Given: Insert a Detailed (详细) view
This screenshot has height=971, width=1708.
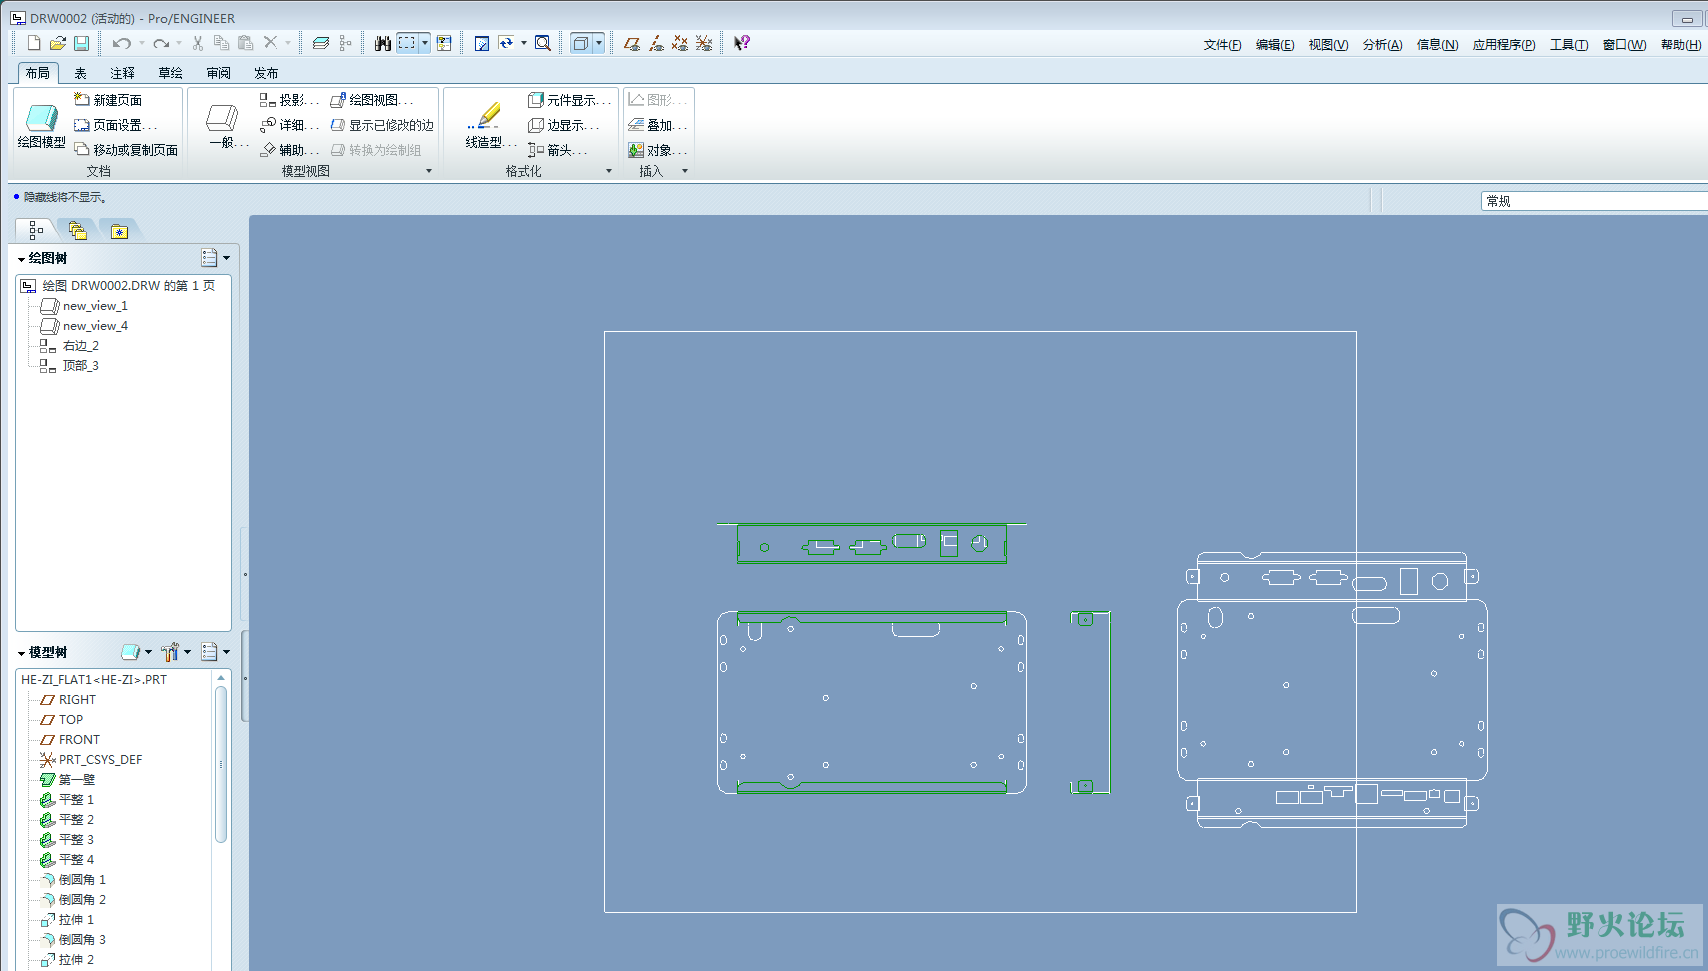Looking at the screenshot, I should 289,125.
